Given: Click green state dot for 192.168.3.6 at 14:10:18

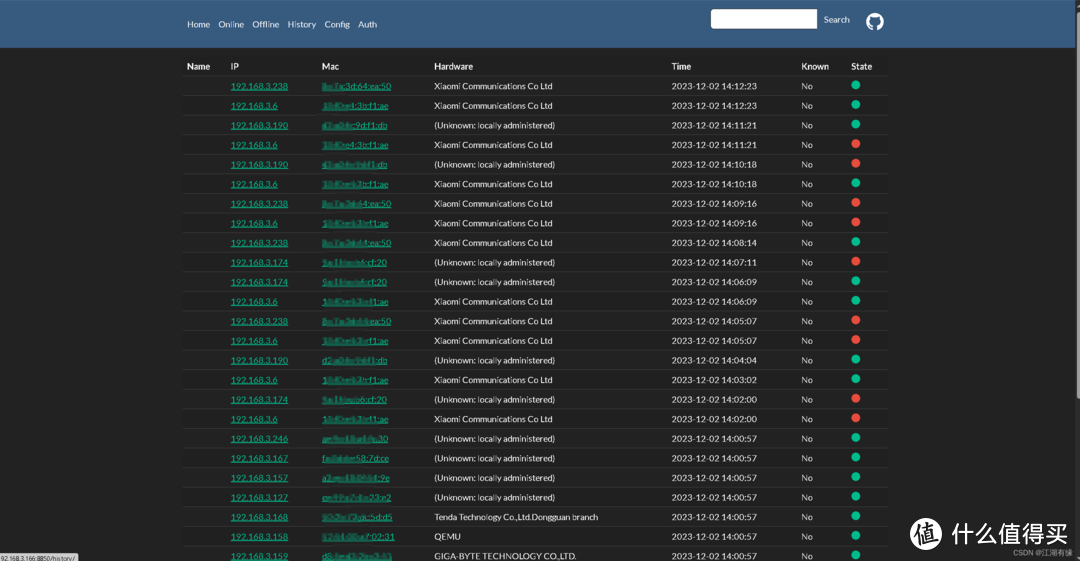Looking at the screenshot, I should [855, 183].
